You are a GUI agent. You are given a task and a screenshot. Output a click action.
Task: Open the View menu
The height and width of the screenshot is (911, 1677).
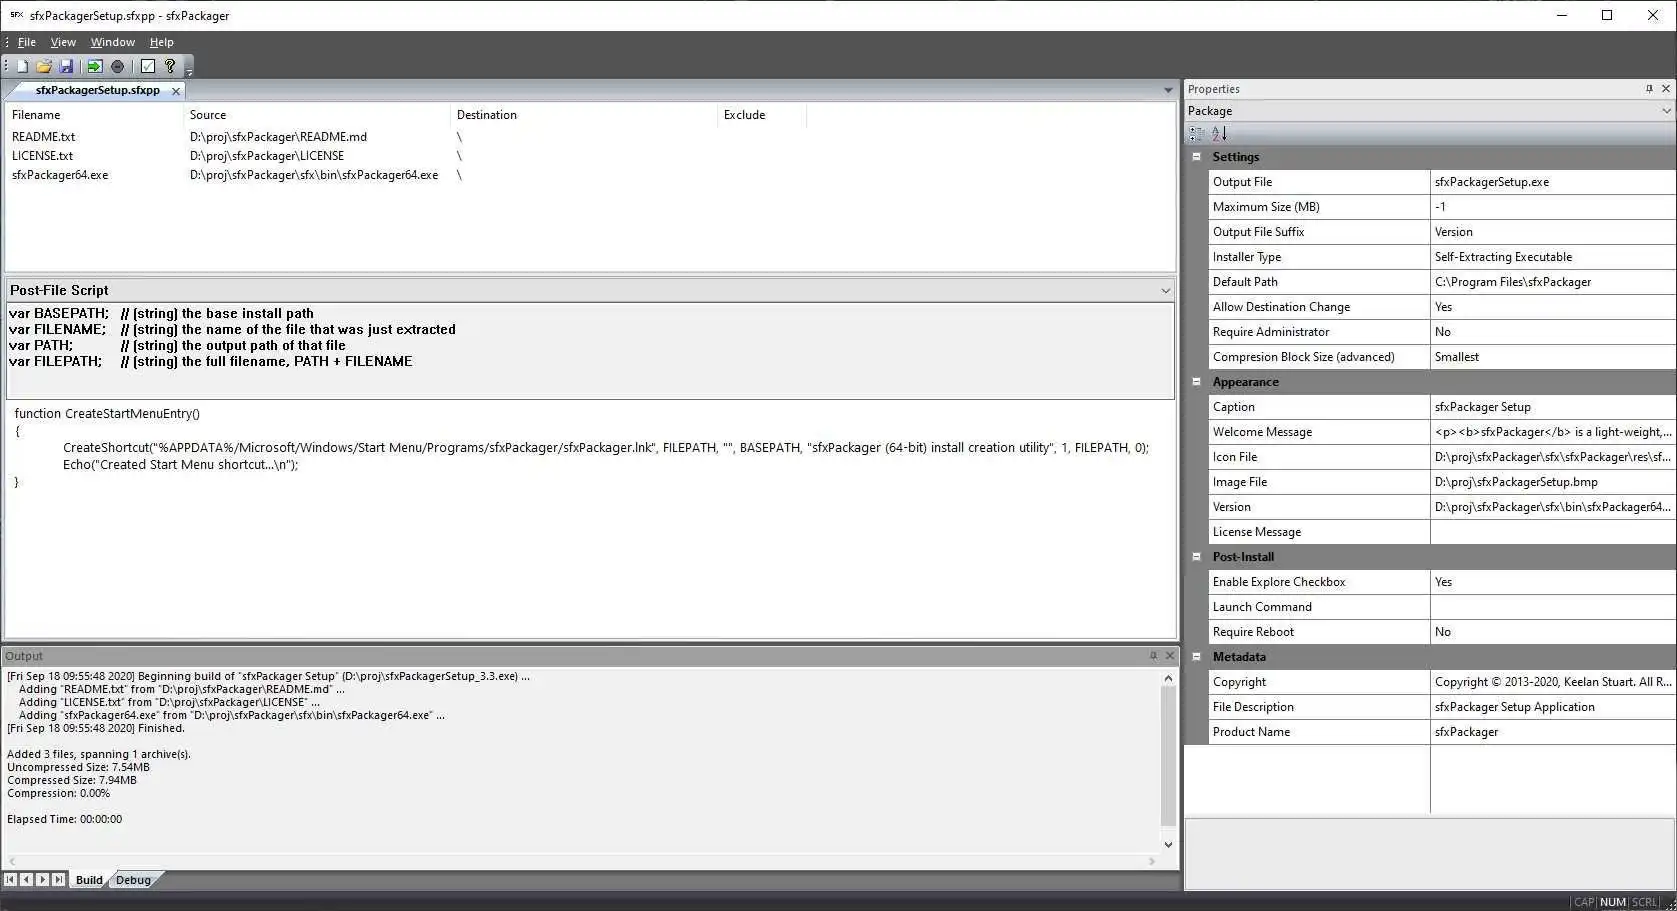click(x=63, y=42)
